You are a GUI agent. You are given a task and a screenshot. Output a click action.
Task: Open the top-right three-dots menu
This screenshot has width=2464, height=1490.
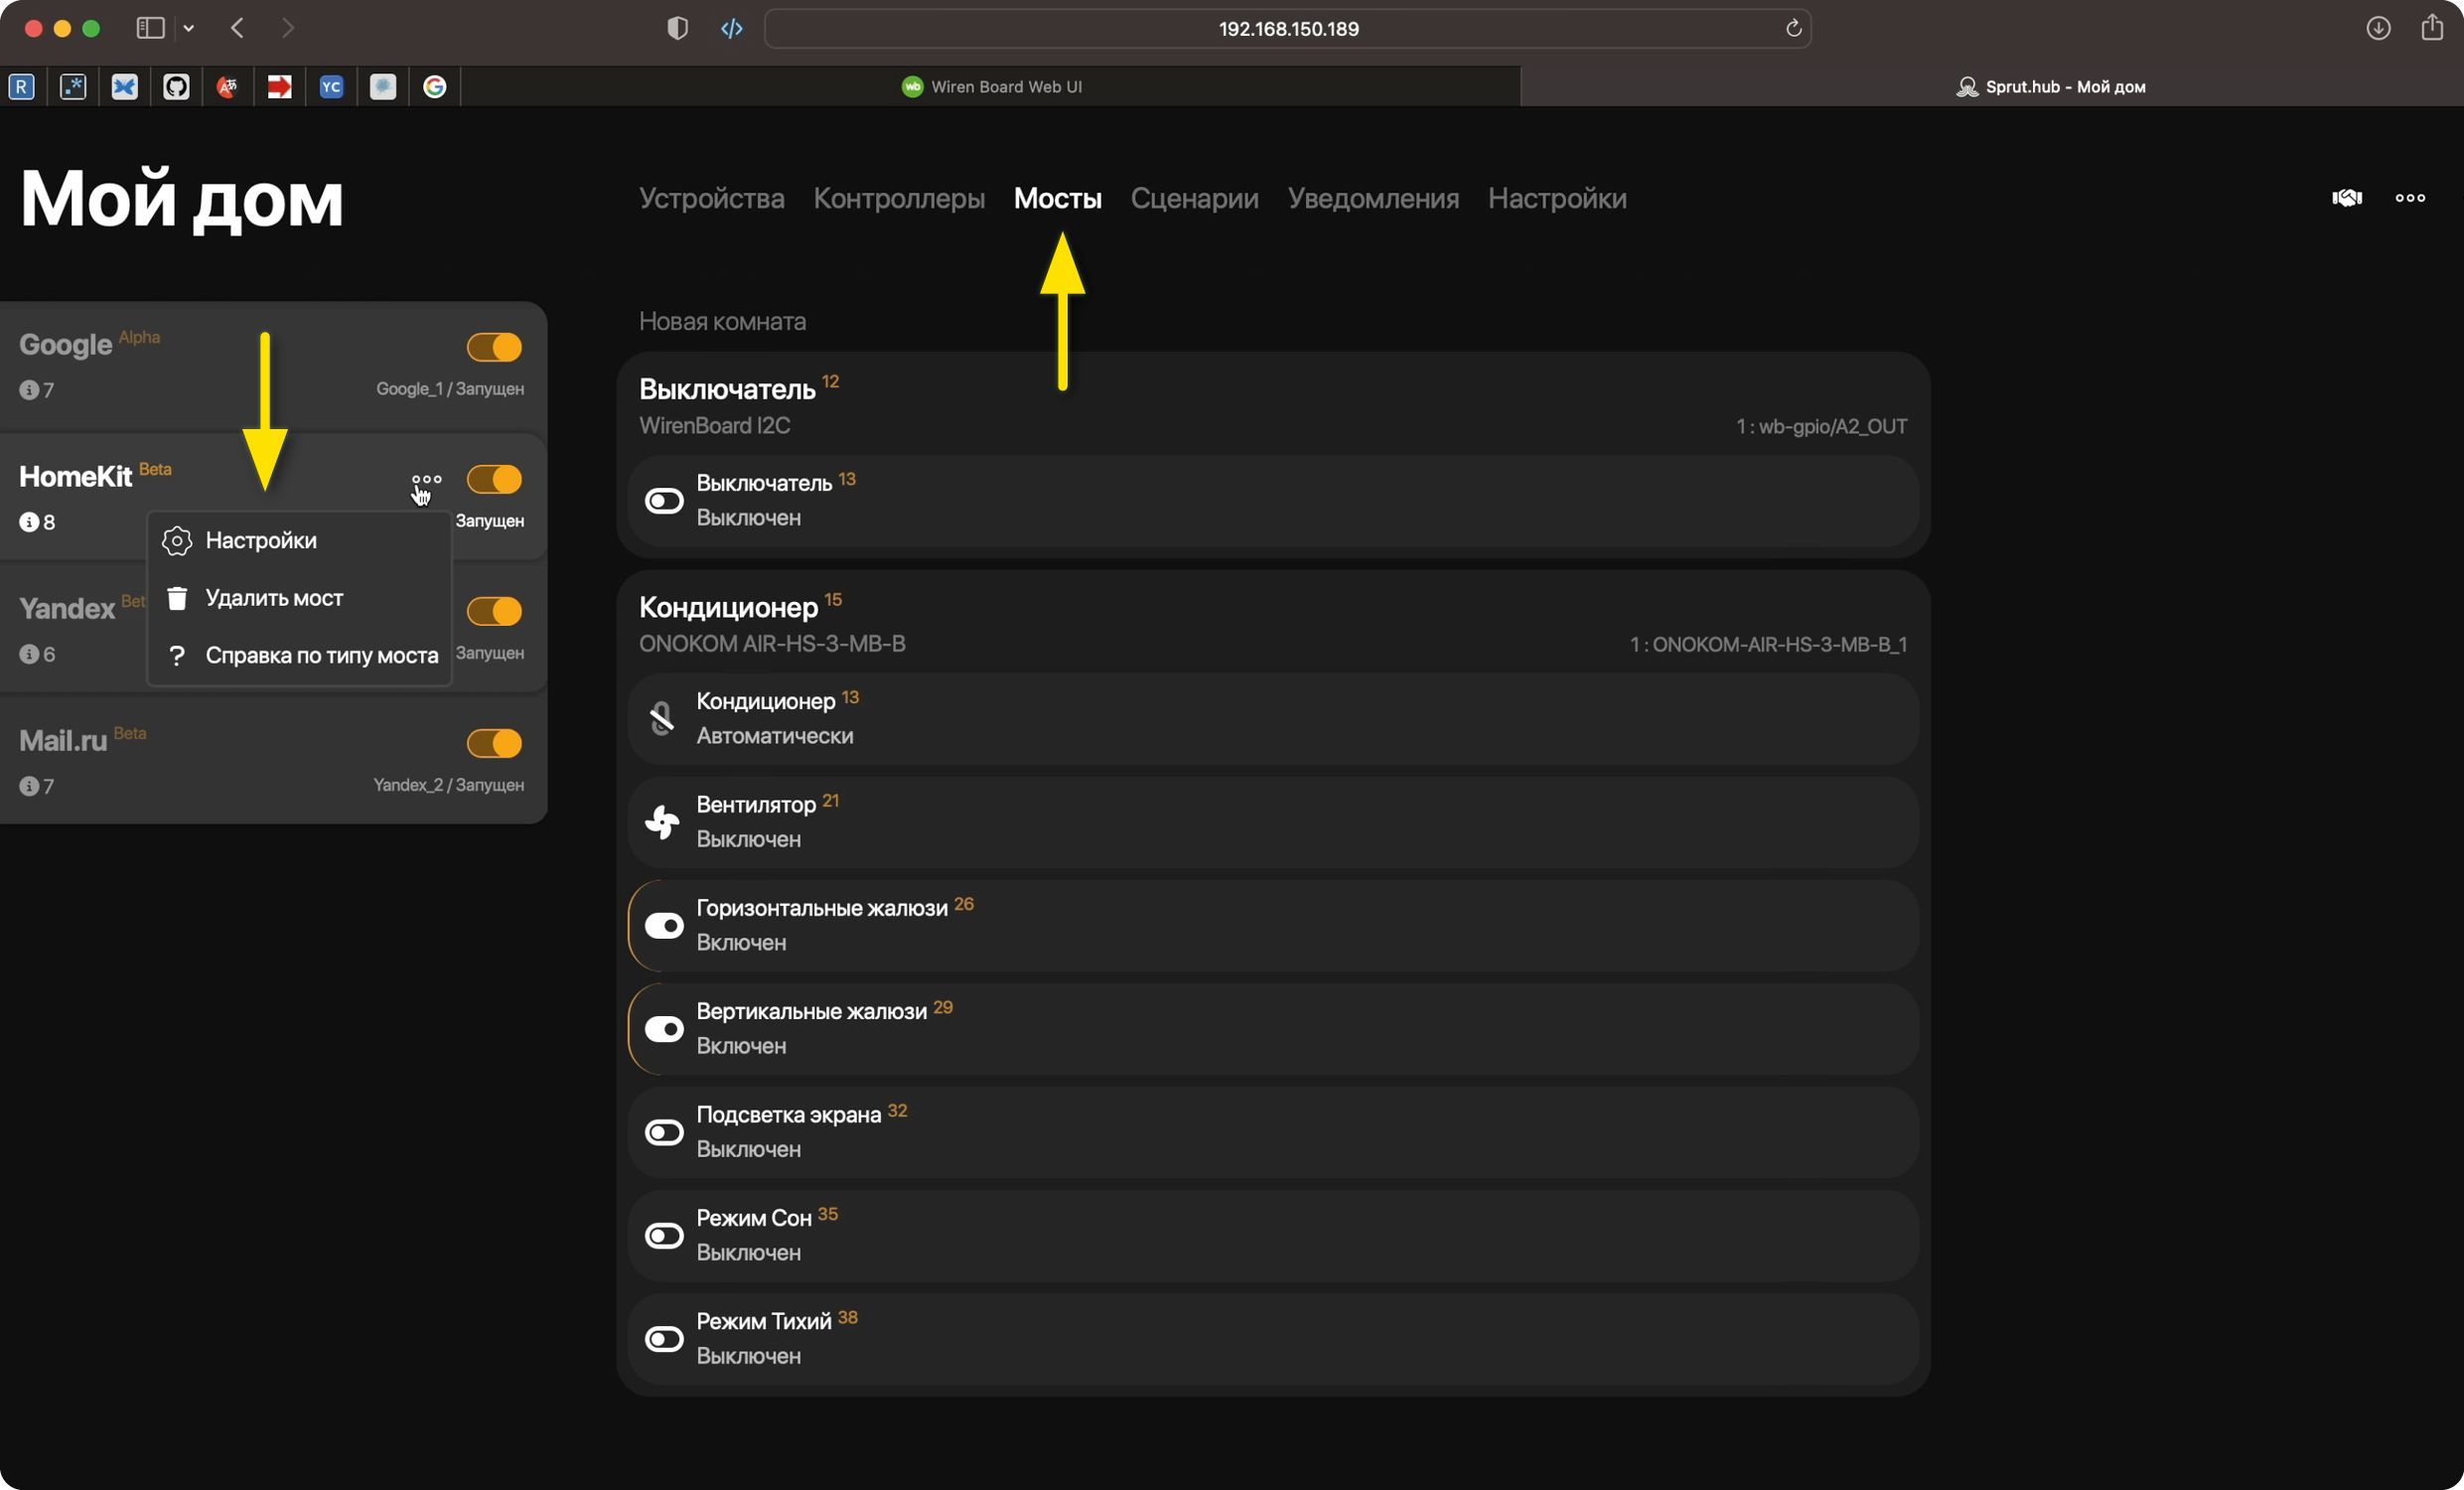2410,198
